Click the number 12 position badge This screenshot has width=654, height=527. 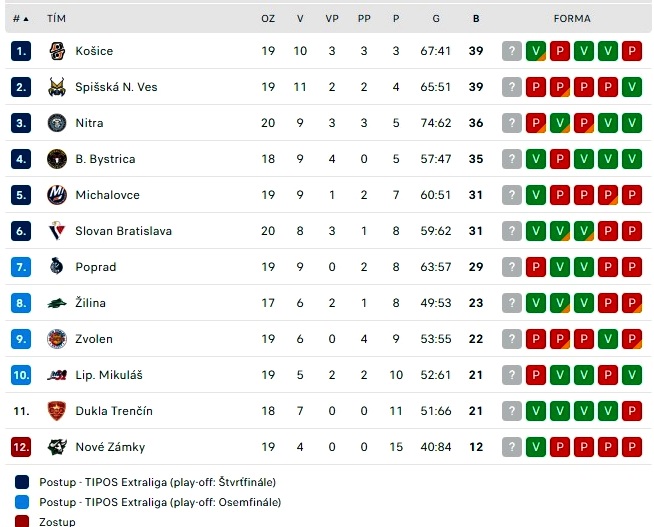tap(21, 447)
